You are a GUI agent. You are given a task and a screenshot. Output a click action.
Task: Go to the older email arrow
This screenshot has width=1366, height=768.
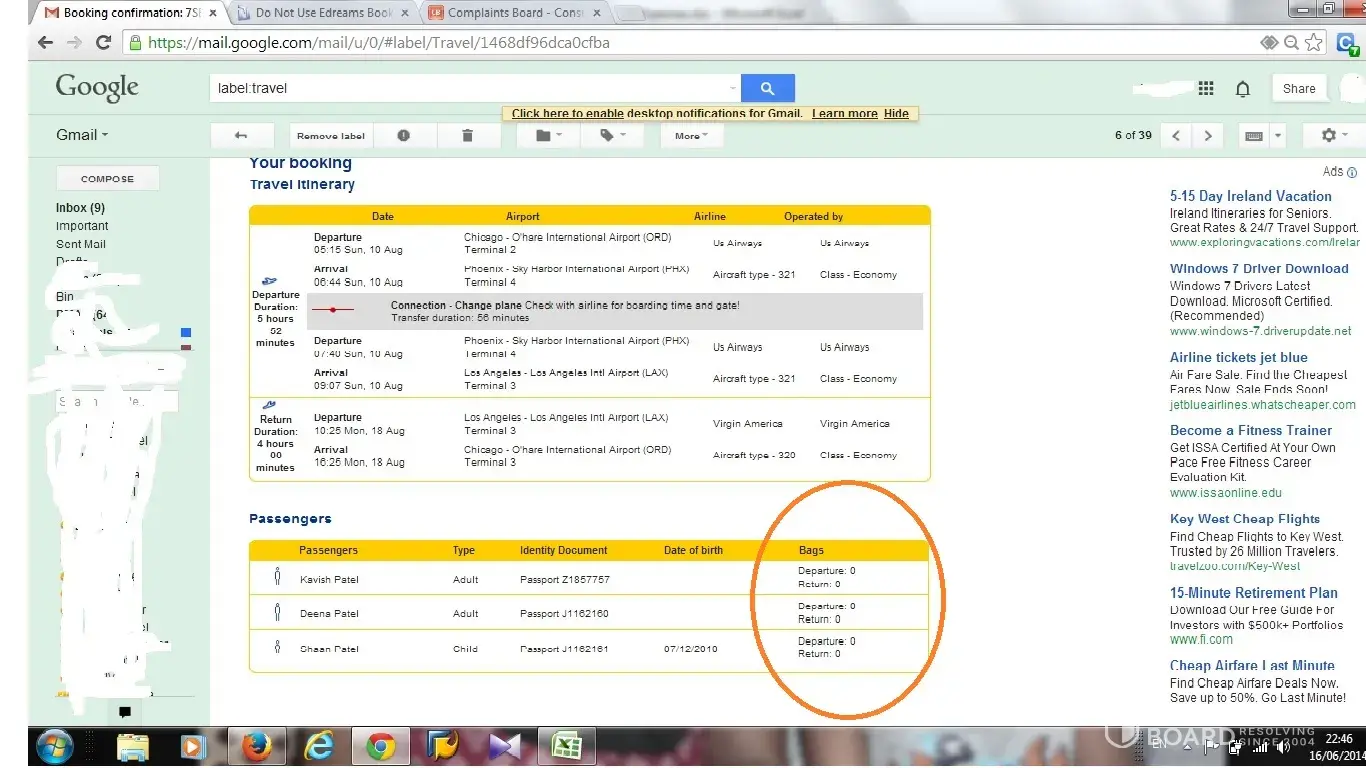[x=1208, y=136]
